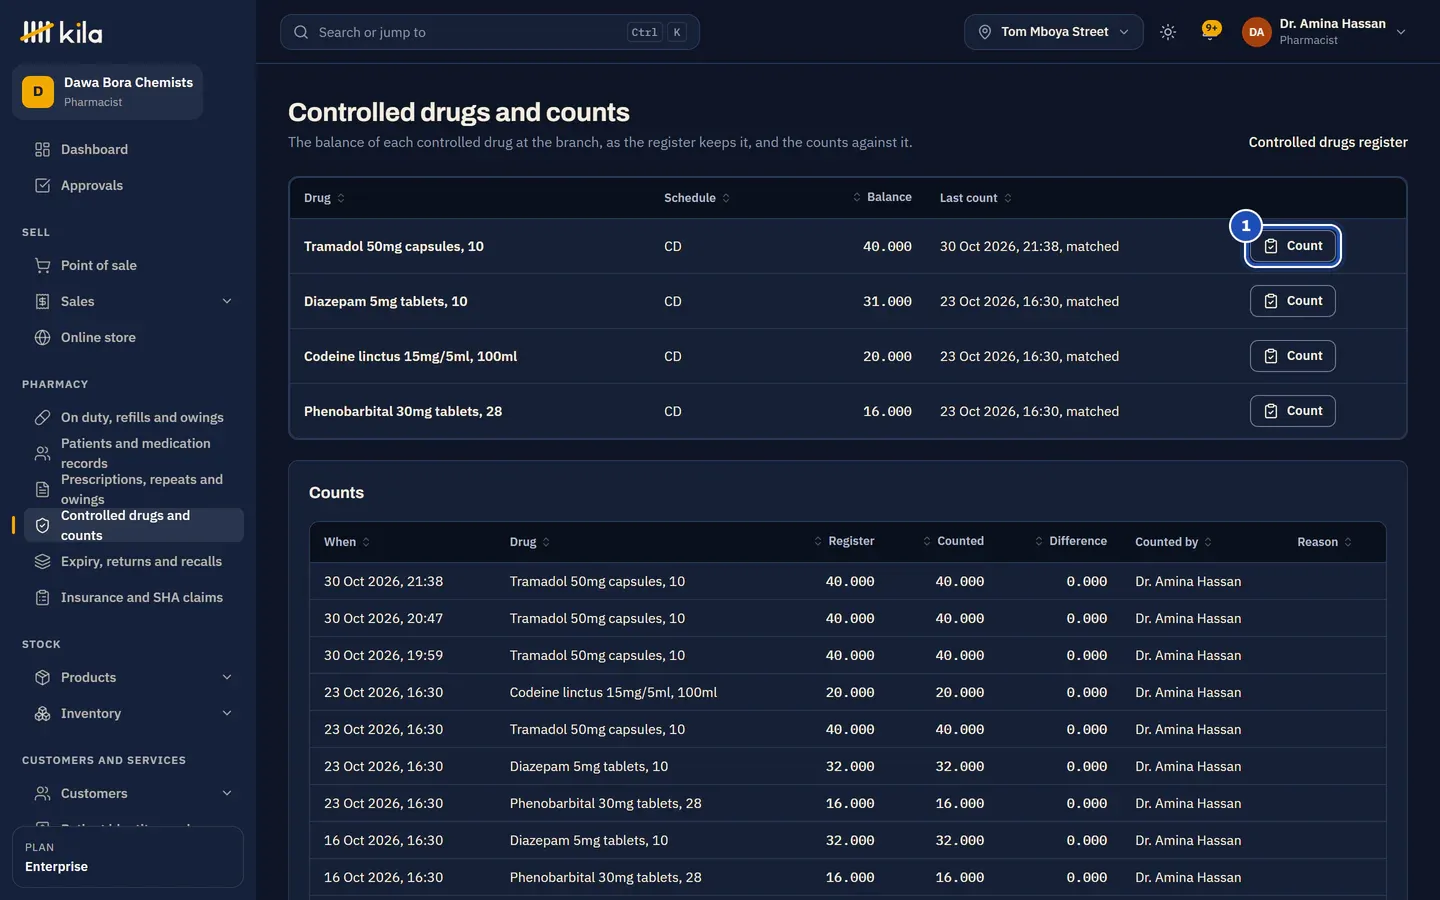The width and height of the screenshot is (1440, 900).
Task: Open the Dr. Amina Hassan account menu chevron
Action: pyautogui.click(x=1401, y=32)
